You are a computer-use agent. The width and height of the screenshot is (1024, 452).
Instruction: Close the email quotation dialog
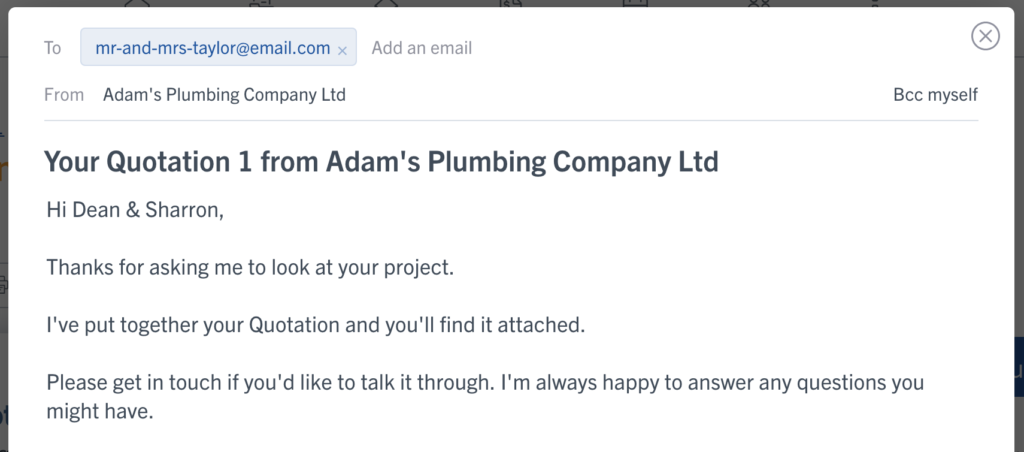tap(985, 36)
